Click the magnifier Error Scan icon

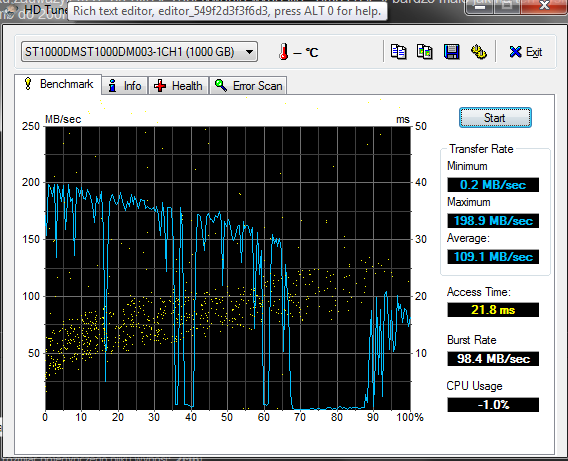click(x=221, y=85)
